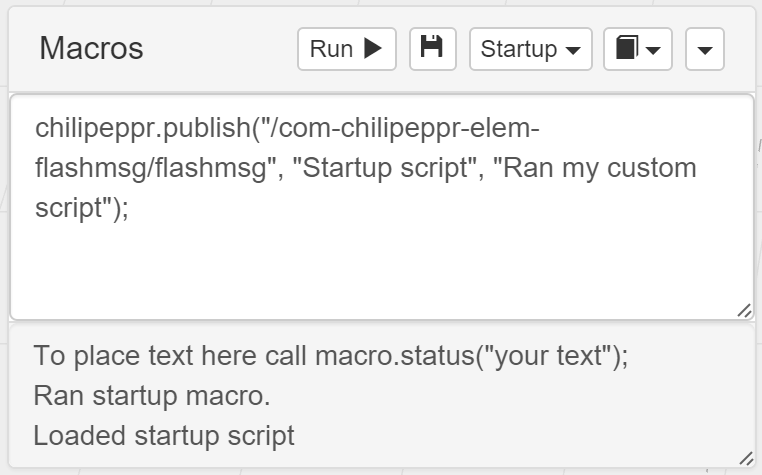
Task: Click the caret arrow next to Startup
Action: (x=573, y=50)
